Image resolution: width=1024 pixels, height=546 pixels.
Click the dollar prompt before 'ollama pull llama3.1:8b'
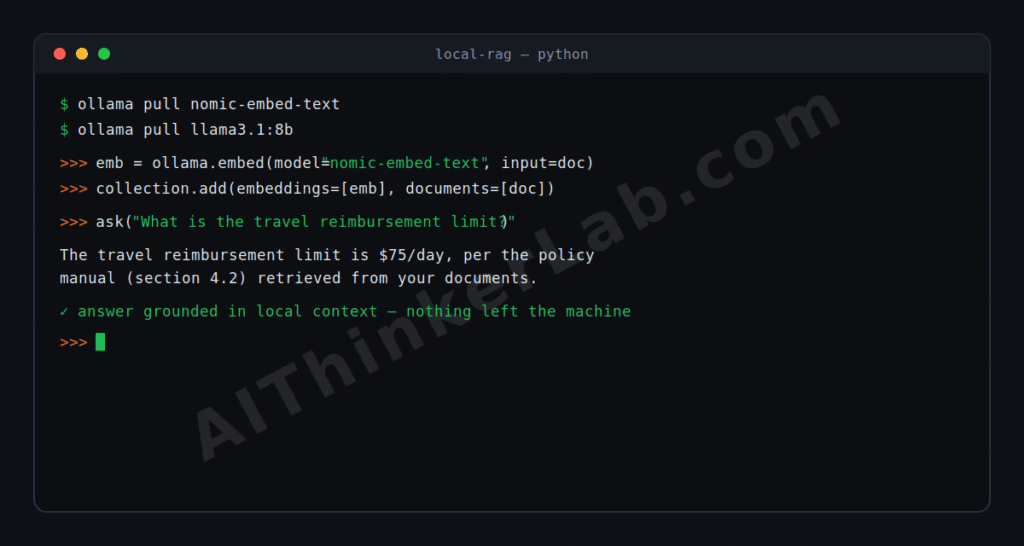click(x=64, y=129)
